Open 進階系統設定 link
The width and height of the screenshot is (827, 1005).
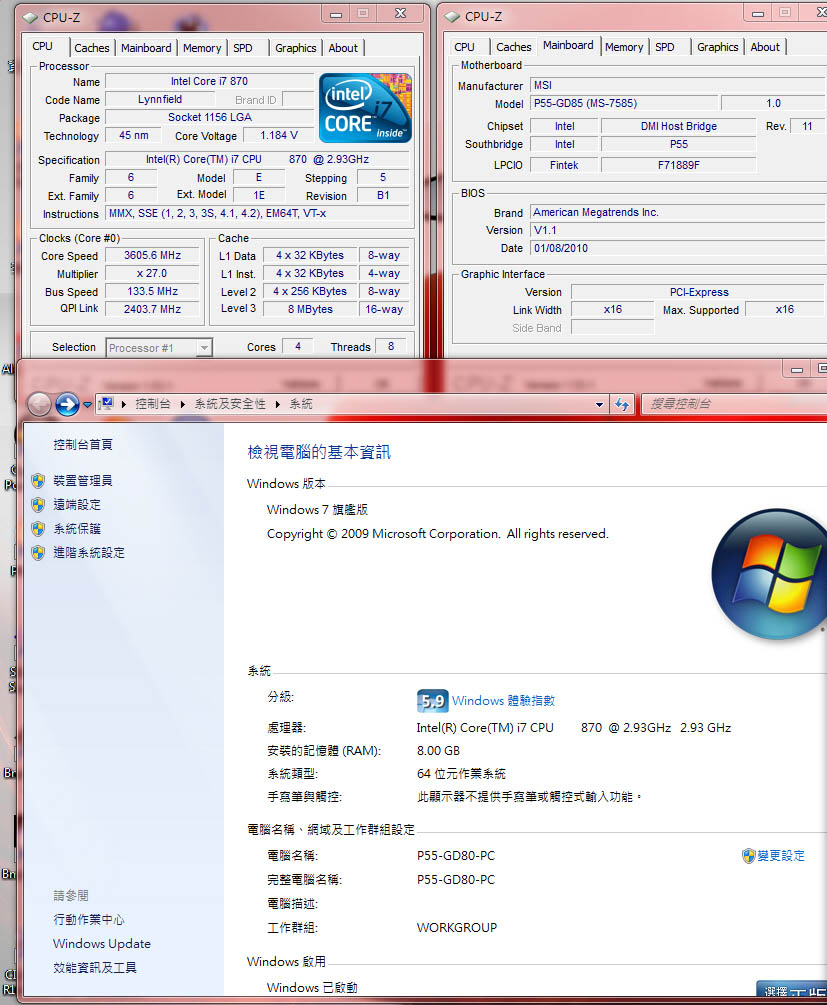tap(89, 552)
